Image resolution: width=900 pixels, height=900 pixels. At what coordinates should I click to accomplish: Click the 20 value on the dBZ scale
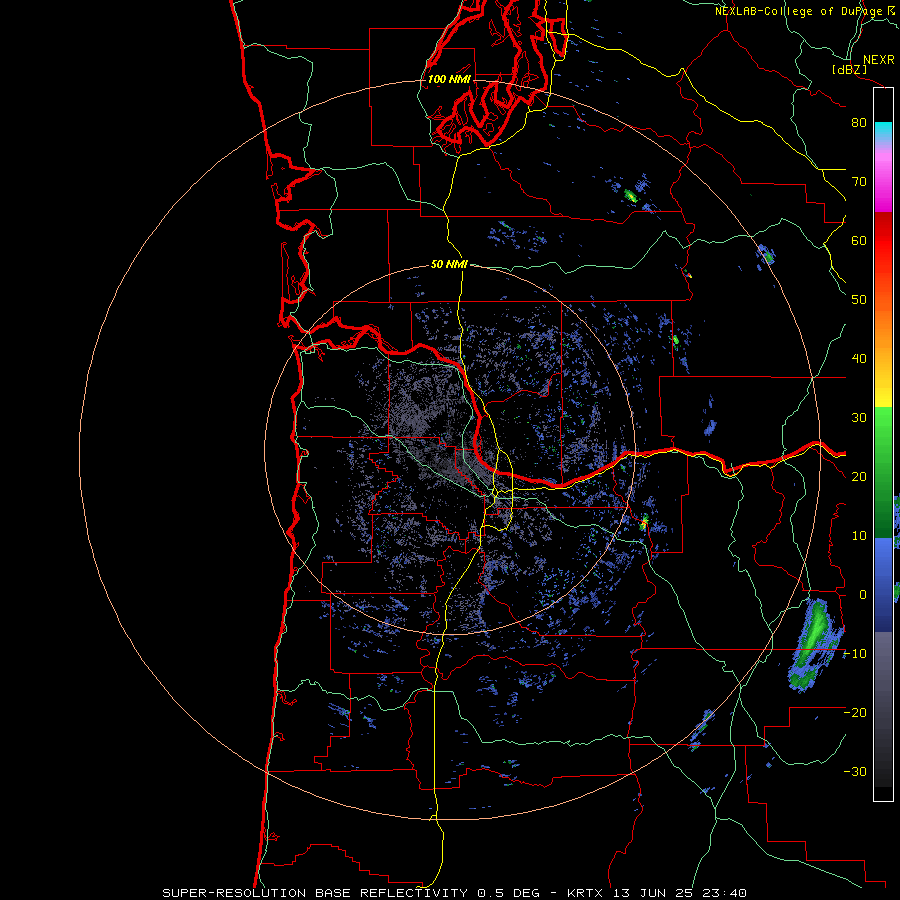[x=859, y=477]
